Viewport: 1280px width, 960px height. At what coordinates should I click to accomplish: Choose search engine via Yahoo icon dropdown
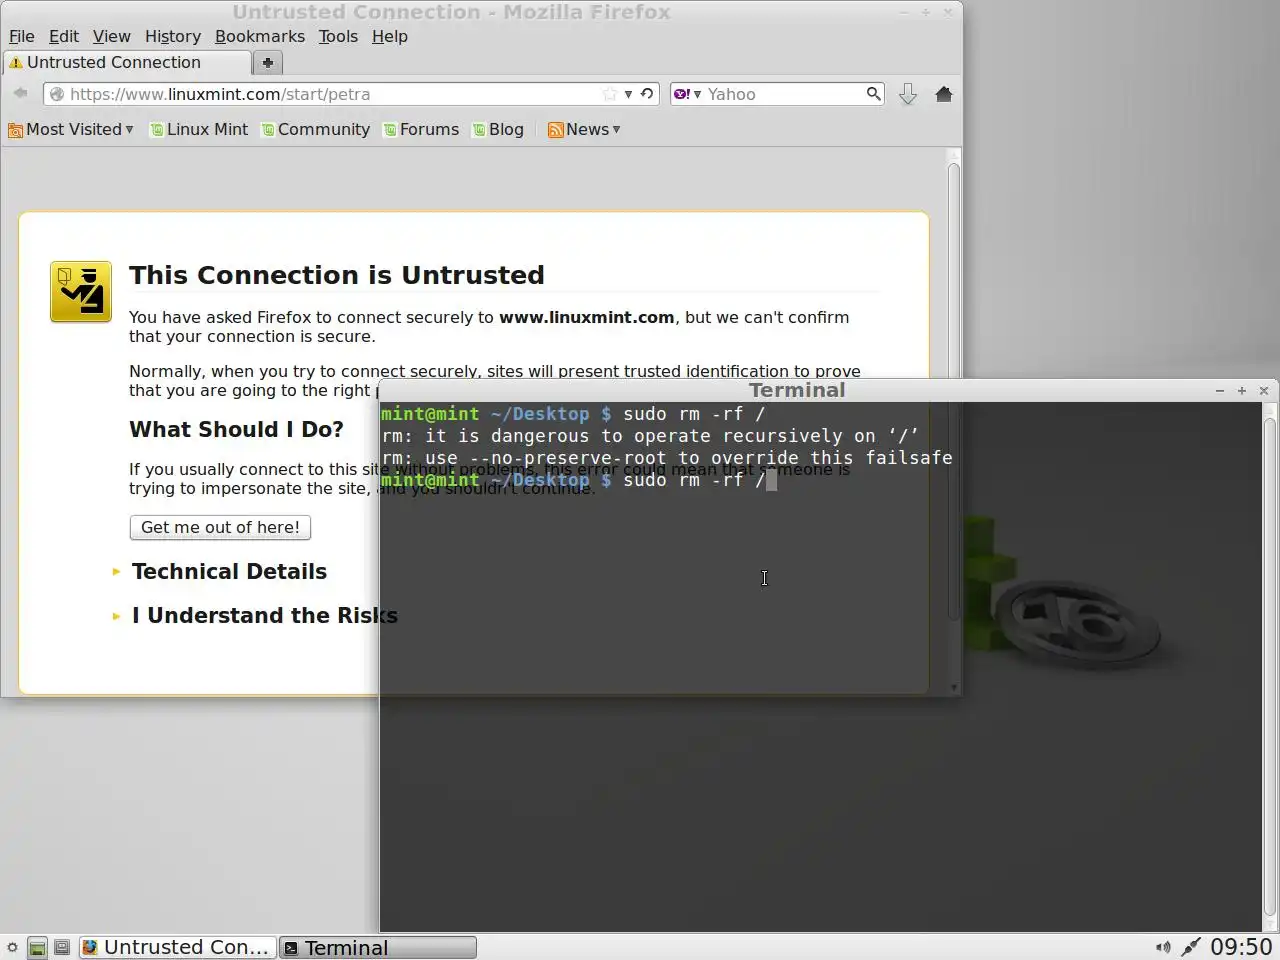point(687,94)
